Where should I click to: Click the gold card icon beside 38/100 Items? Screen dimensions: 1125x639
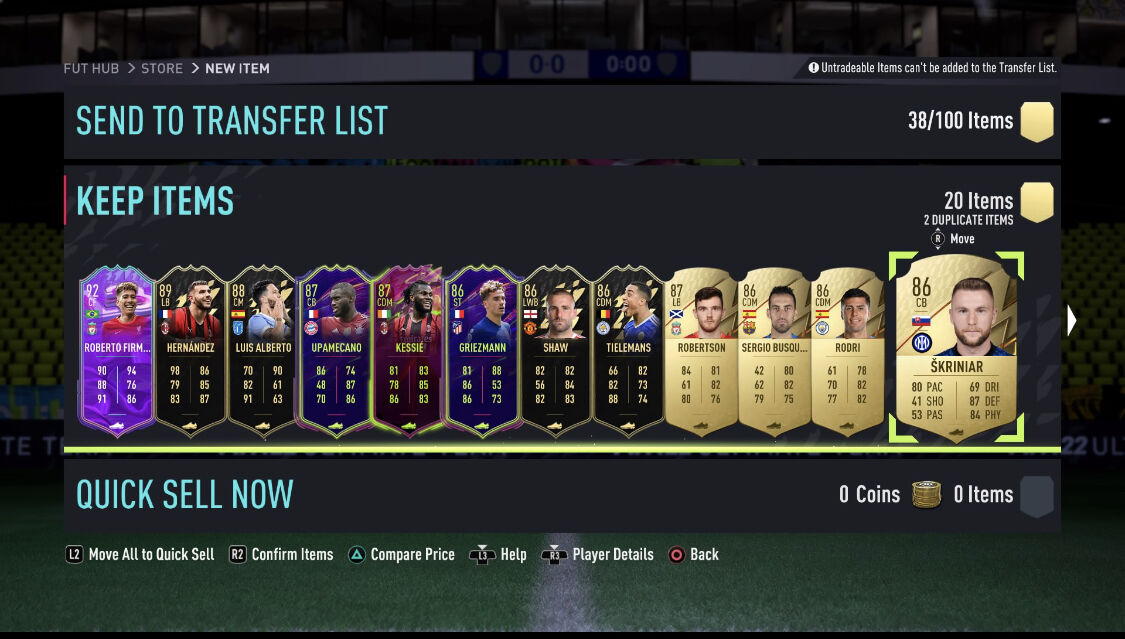[1037, 121]
